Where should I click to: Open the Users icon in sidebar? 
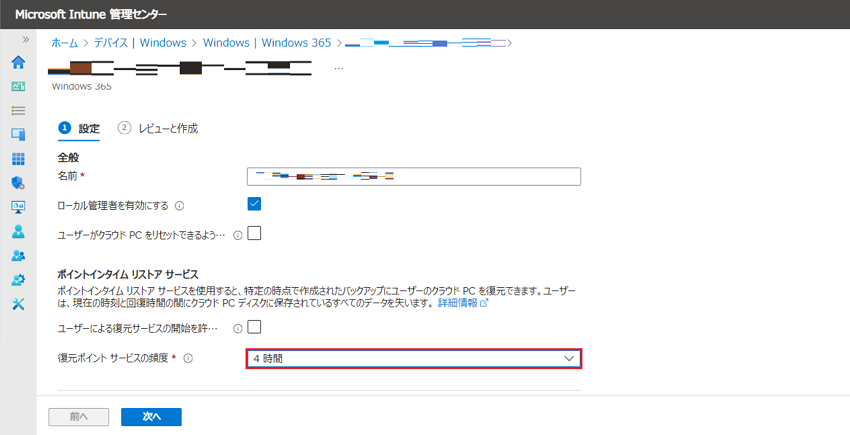(18, 232)
